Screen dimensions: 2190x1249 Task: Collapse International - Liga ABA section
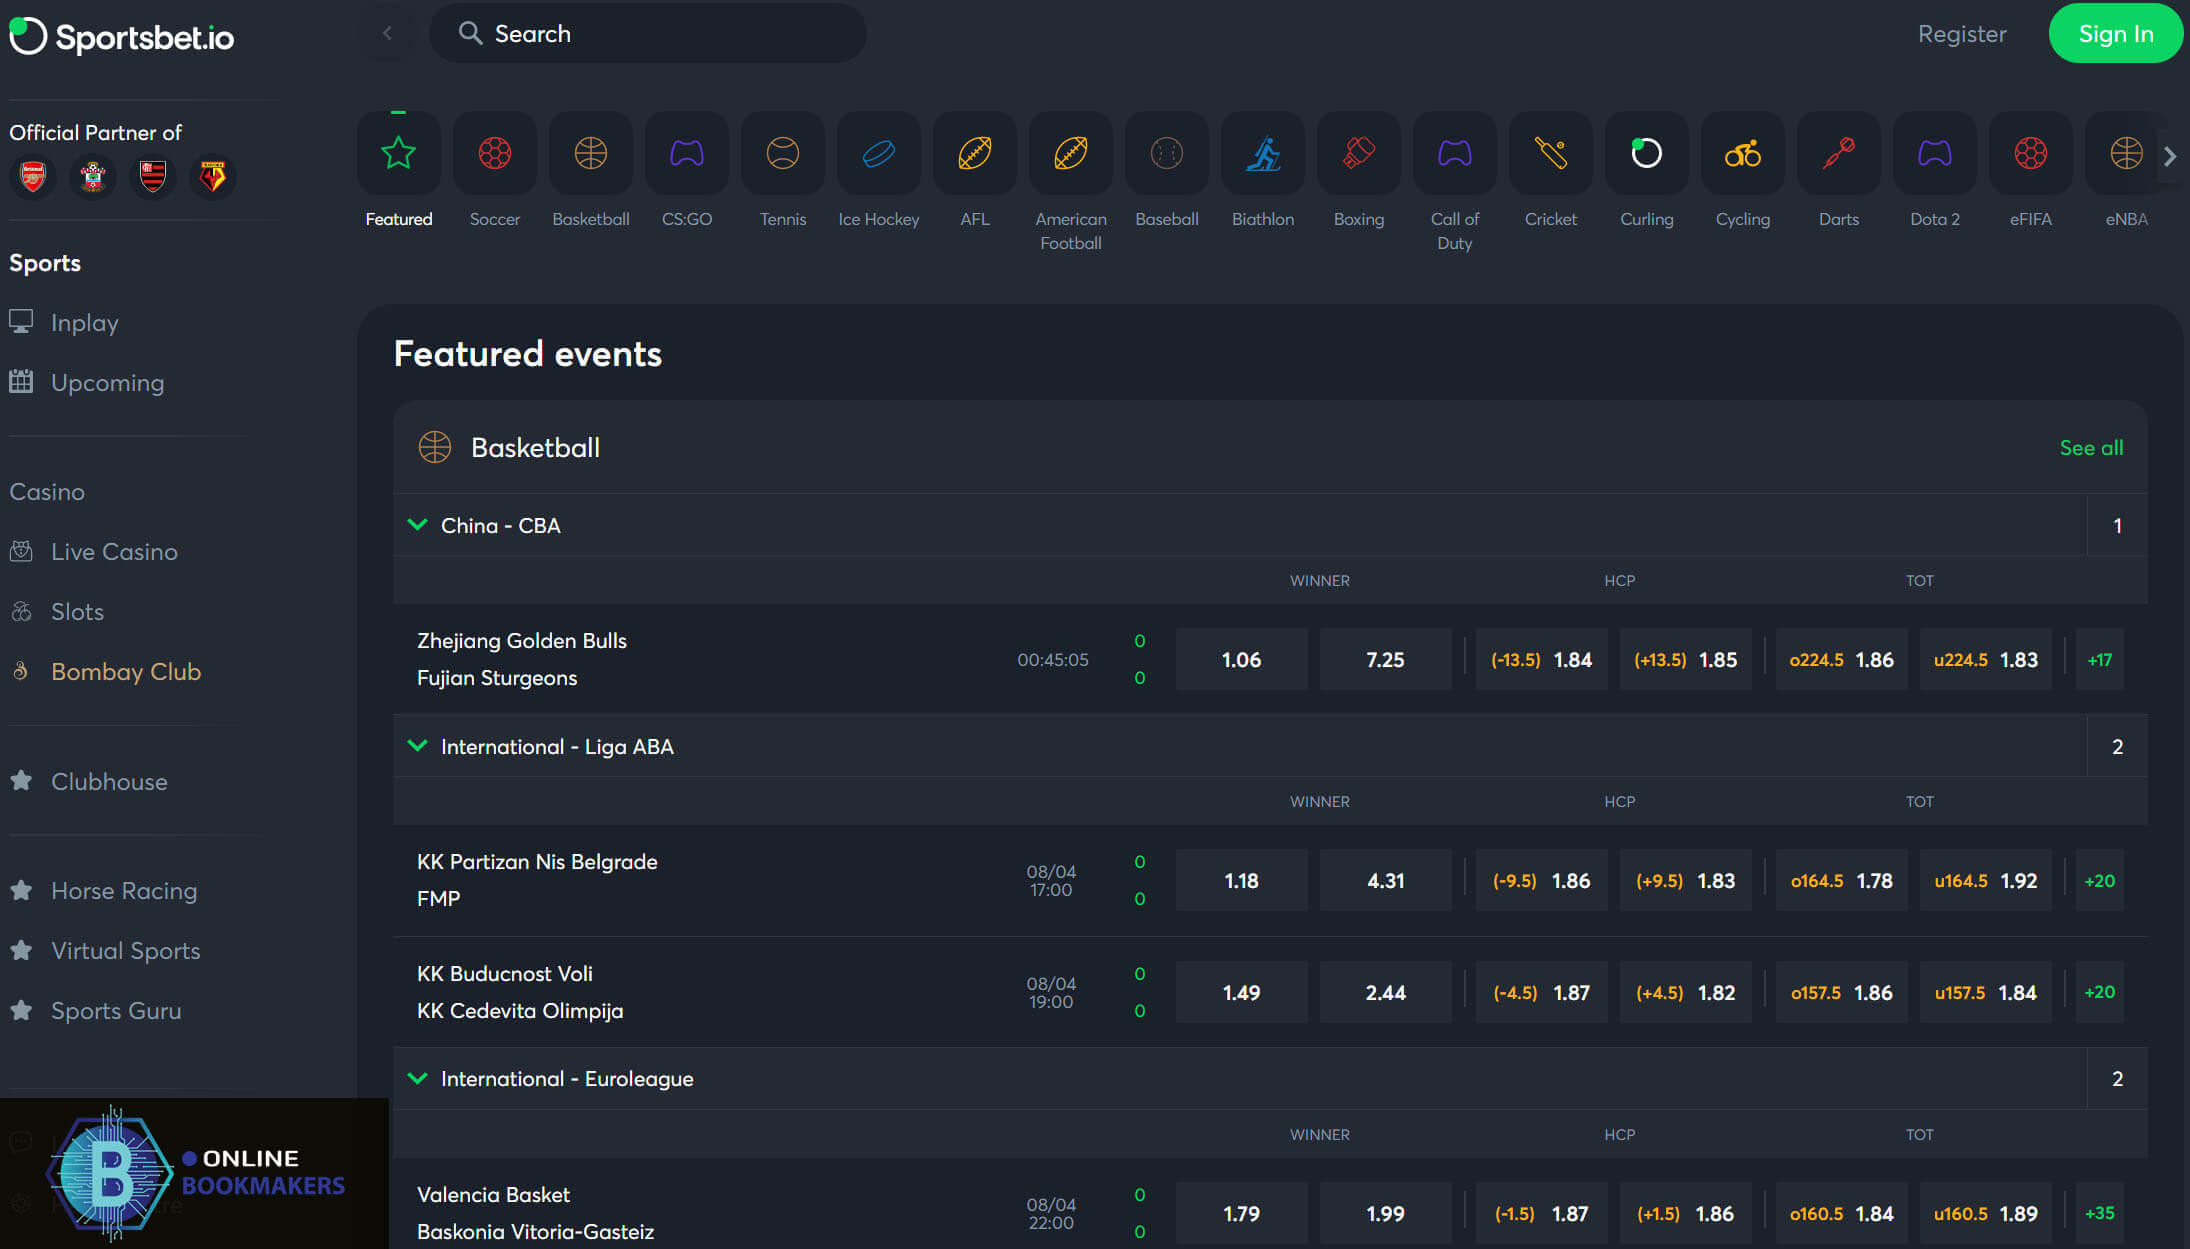click(x=418, y=746)
